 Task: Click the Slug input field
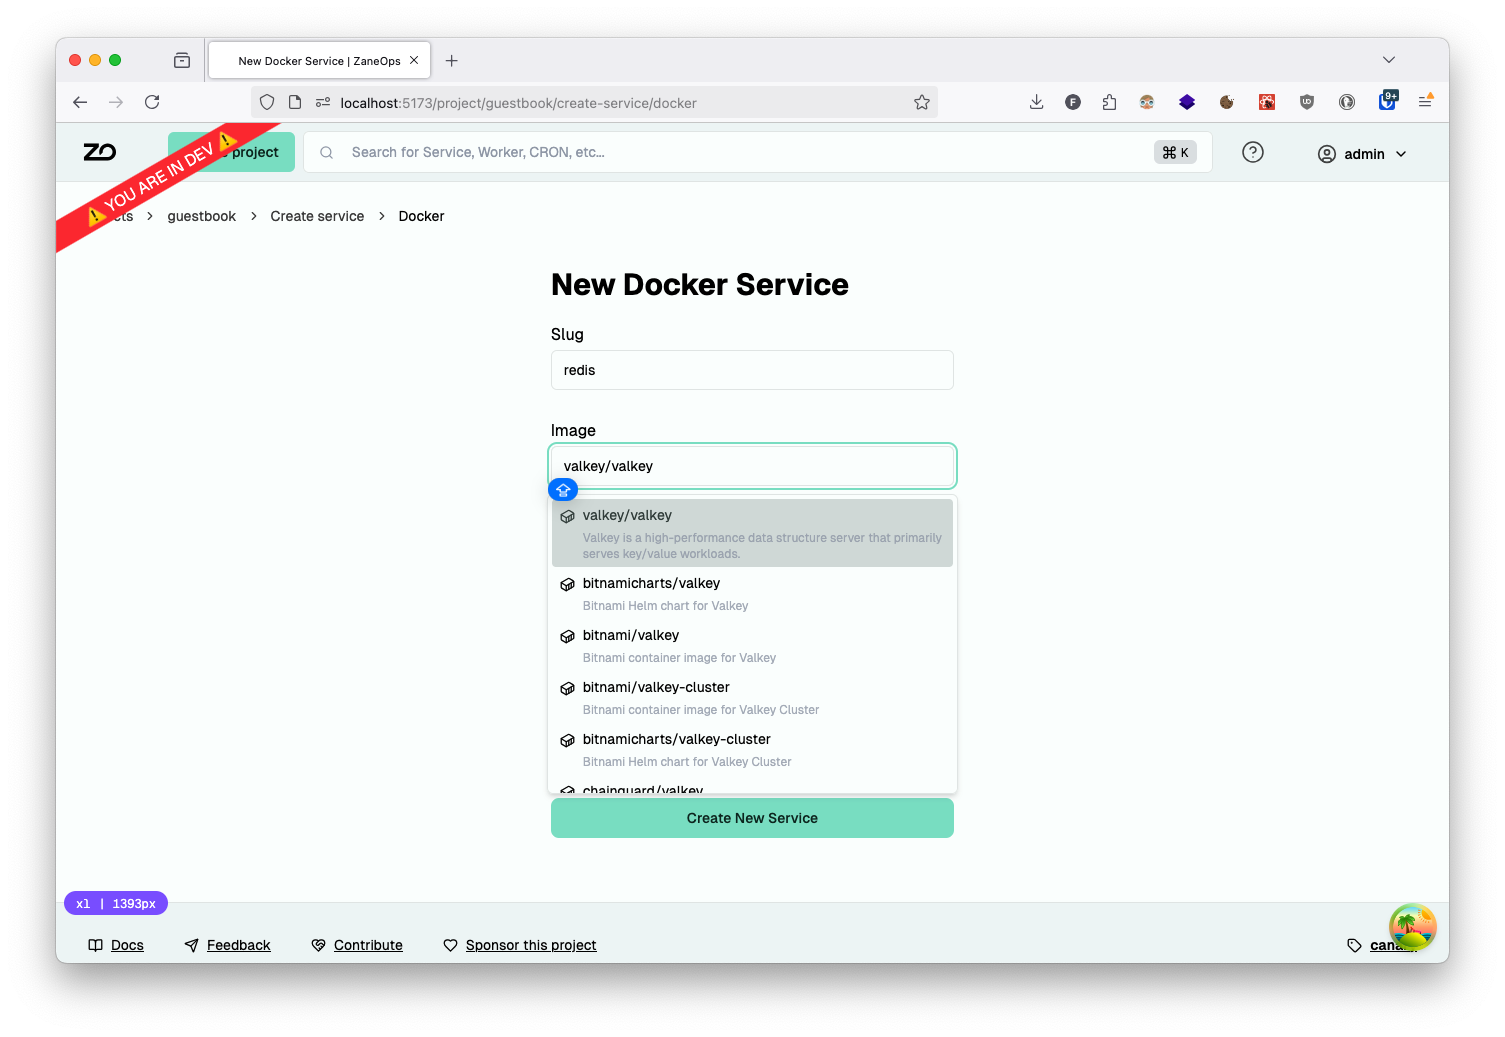click(x=752, y=370)
